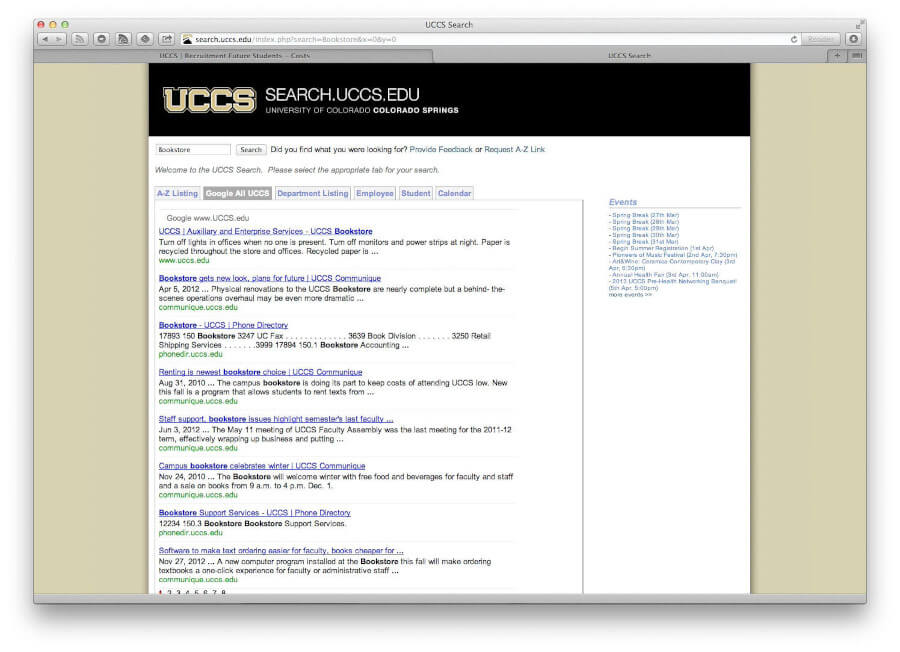Open the Downloads toolbar icon
Screen dimensions: 900x652
click(854, 39)
